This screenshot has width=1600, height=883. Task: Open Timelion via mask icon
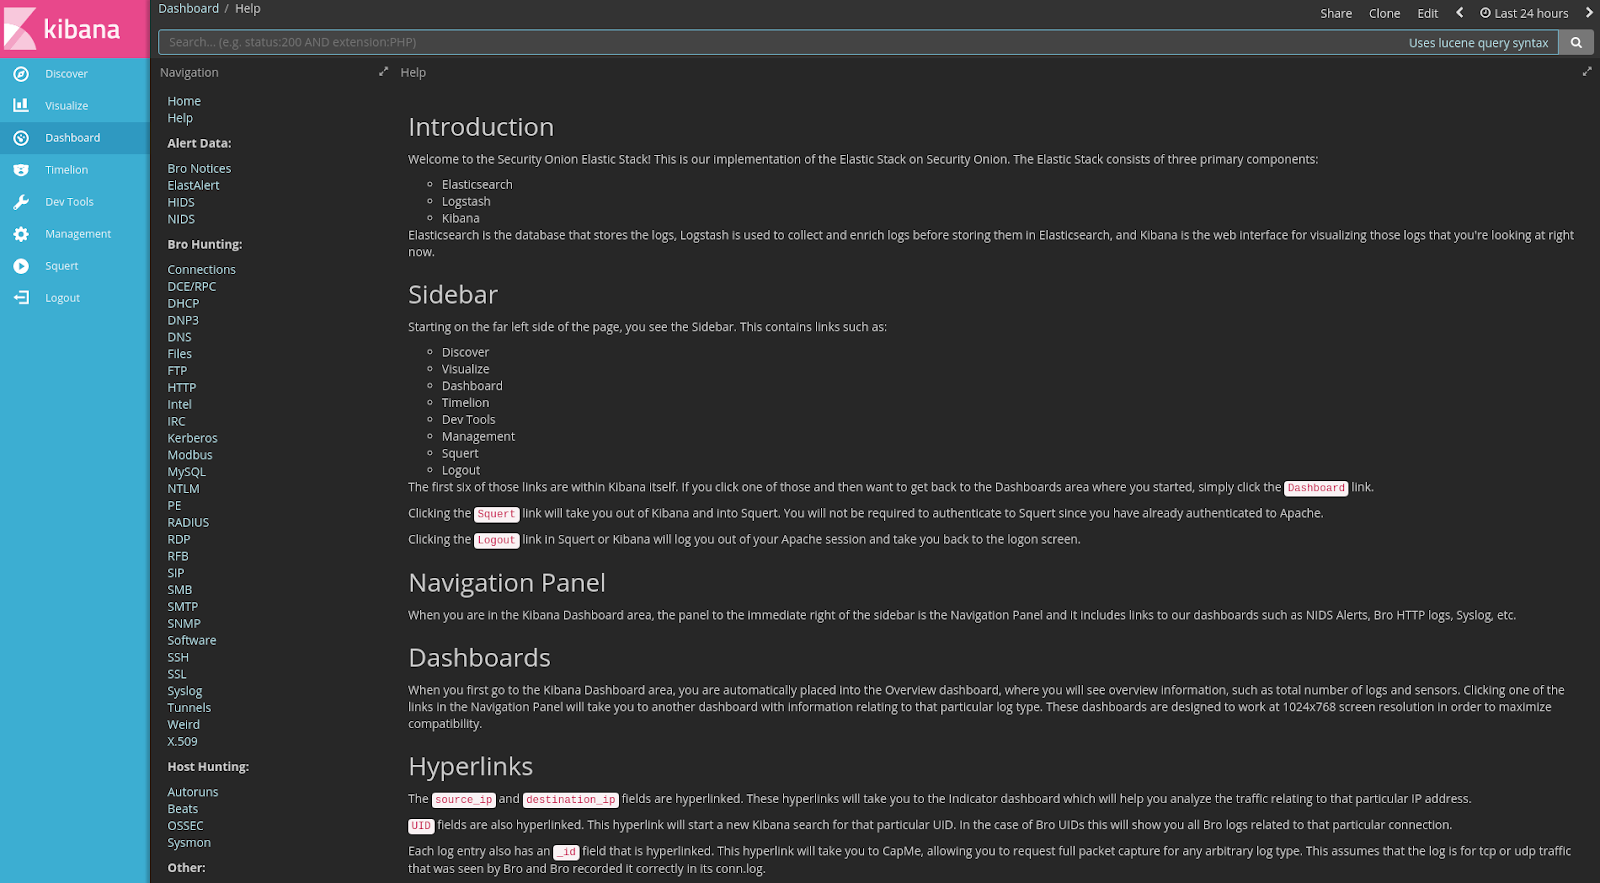pyautogui.click(x=21, y=170)
